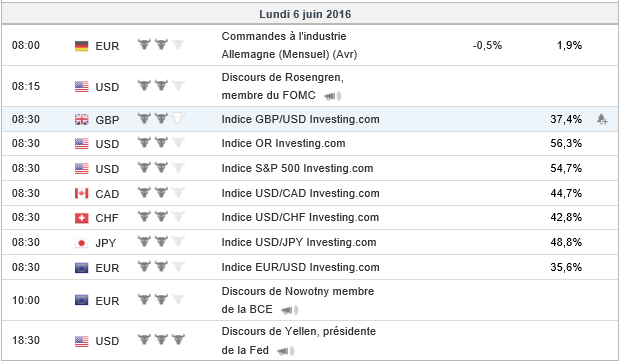This screenshot has width=622, height=363.
Task: Click the speaker icon beside Yellen Fed speech
Action: (286, 351)
